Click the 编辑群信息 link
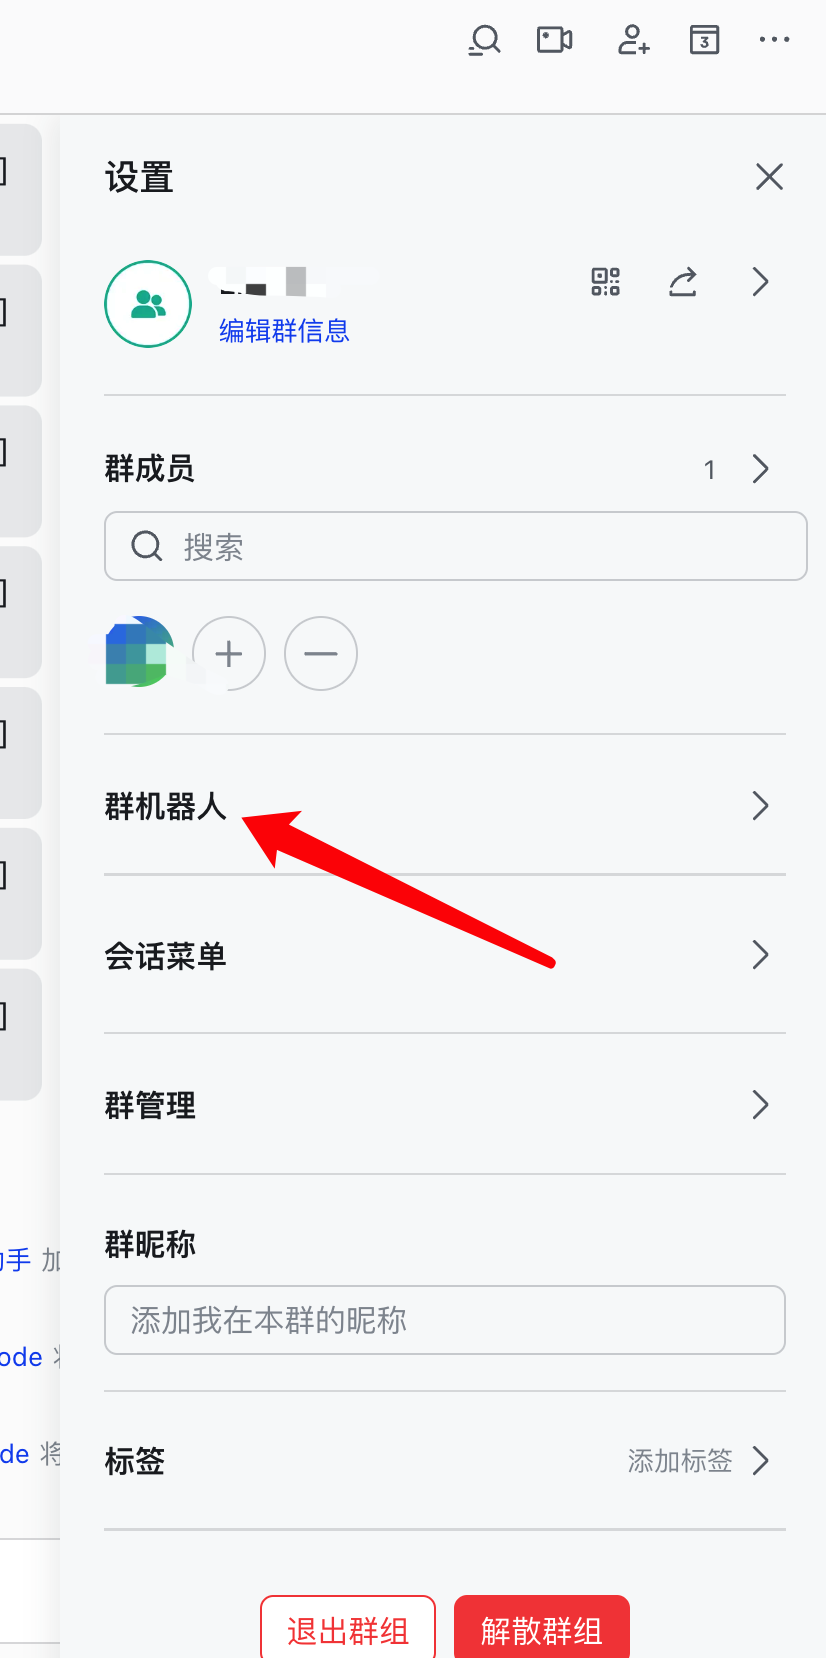826x1658 pixels. coord(284,331)
